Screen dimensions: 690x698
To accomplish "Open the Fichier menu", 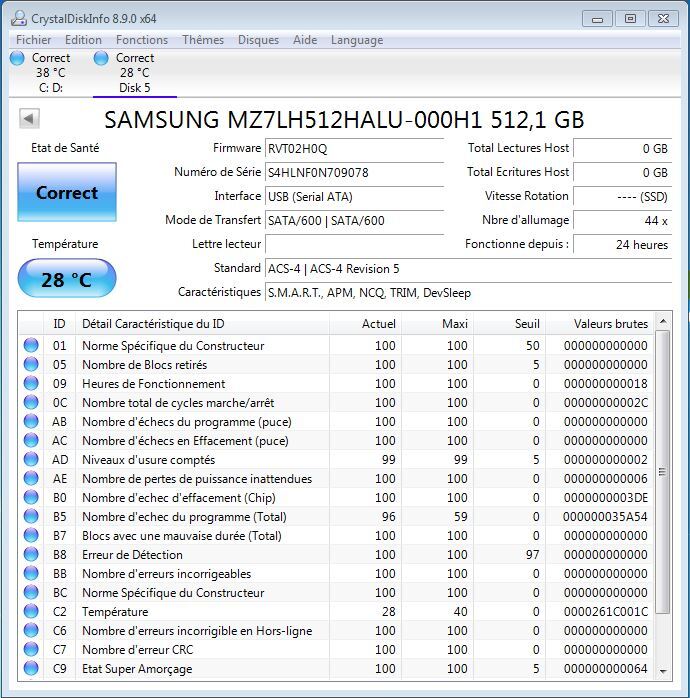I will pos(34,40).
